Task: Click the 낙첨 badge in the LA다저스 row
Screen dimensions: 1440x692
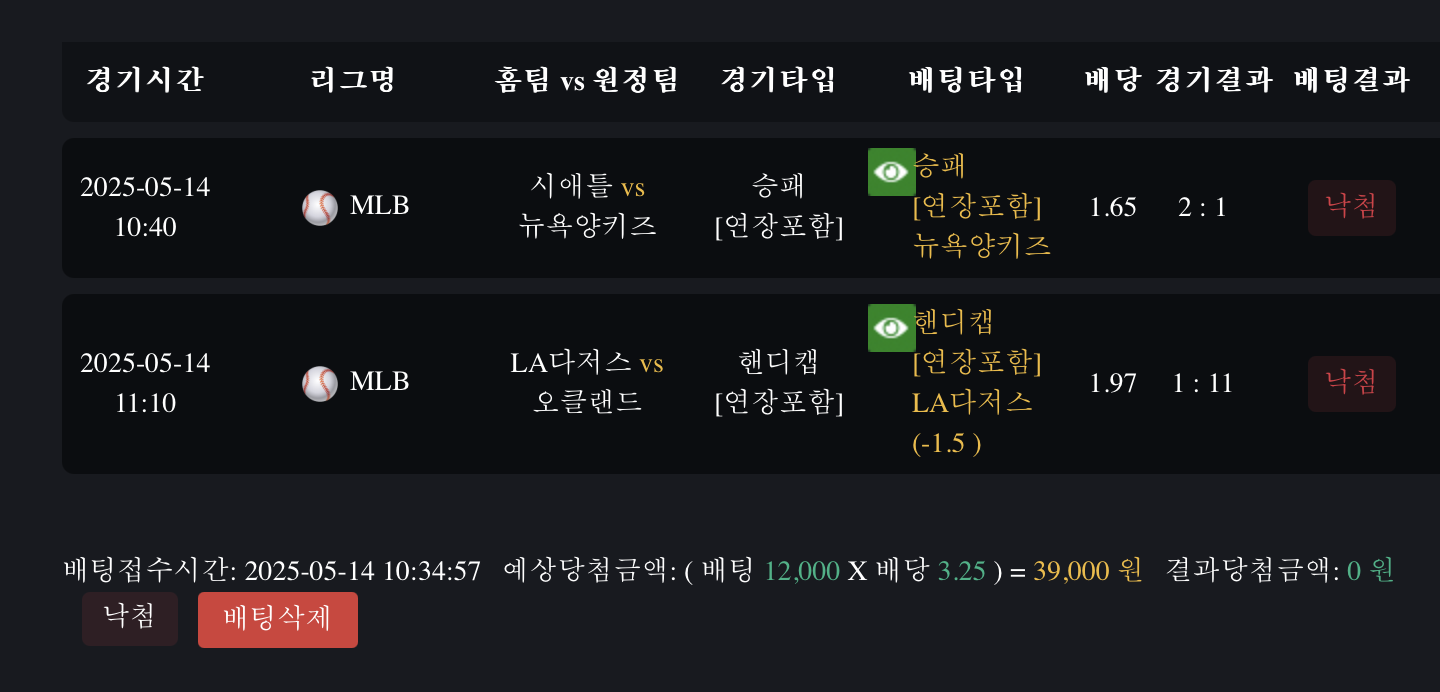Action: pyautogui.click(x=1351, y=384)
